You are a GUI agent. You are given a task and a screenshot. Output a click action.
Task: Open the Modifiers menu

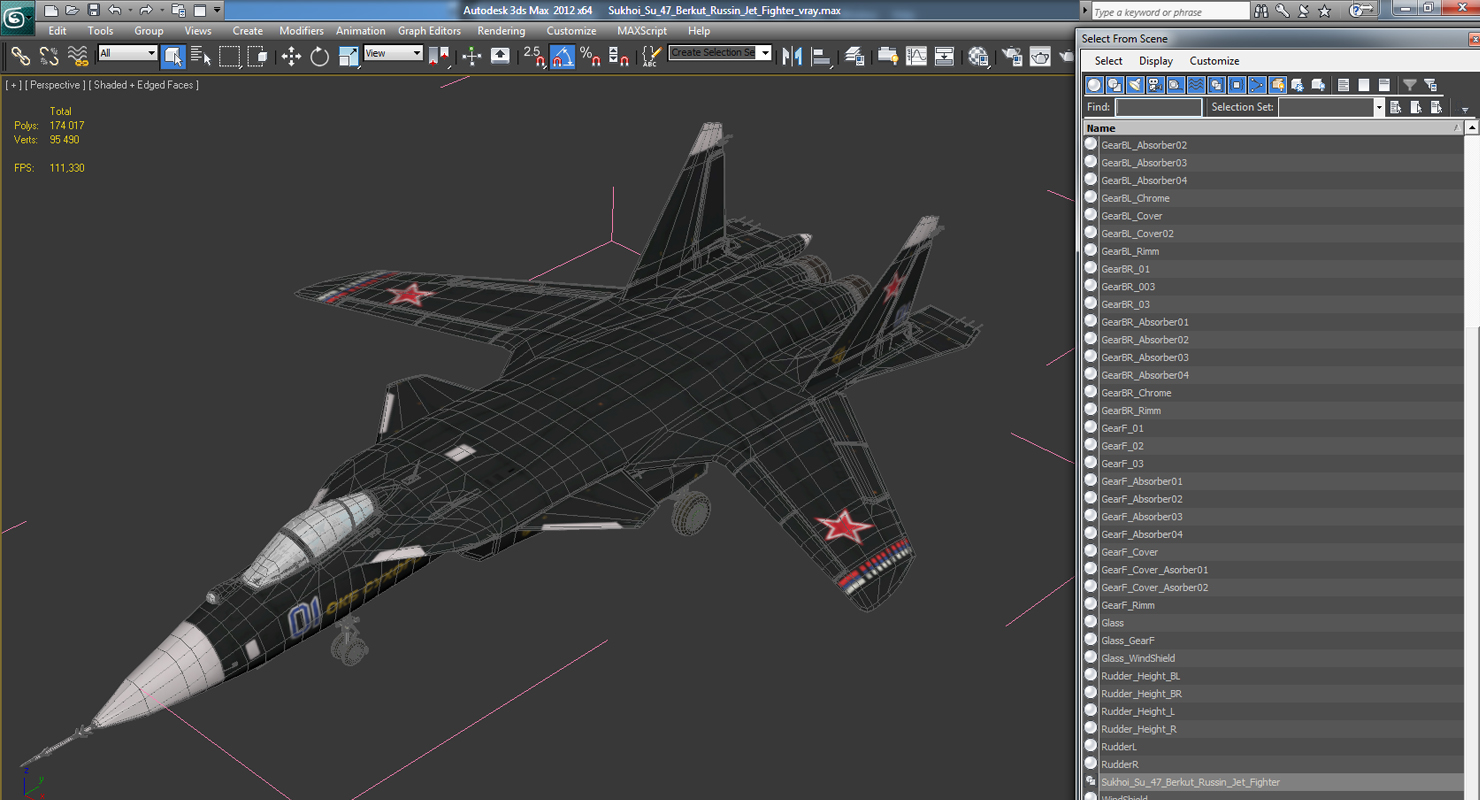(x=301, y=31)
